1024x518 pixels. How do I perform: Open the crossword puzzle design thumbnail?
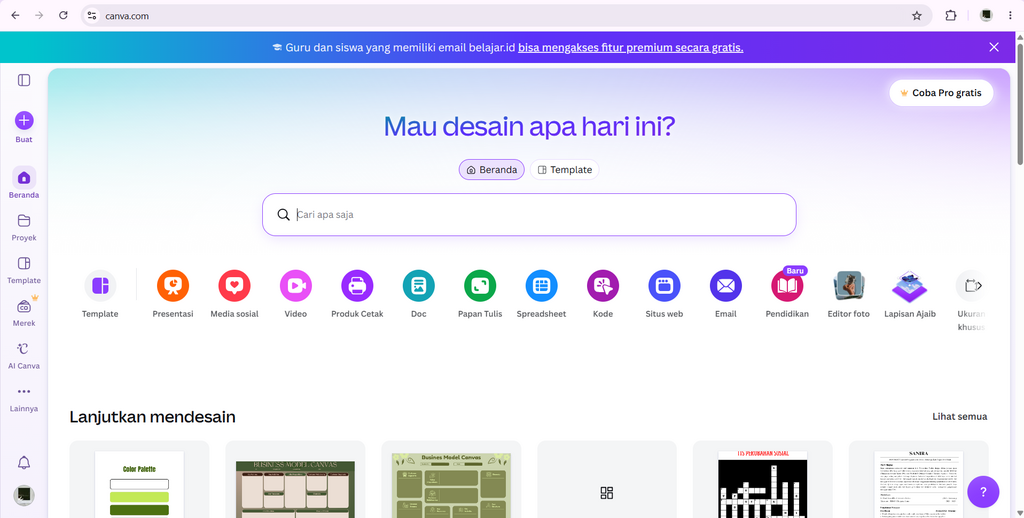tap(763, 479)
